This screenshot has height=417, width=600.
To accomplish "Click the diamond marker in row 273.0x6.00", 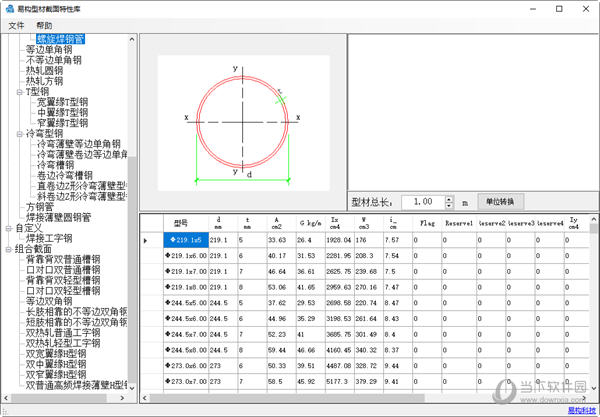I will 168,365.
